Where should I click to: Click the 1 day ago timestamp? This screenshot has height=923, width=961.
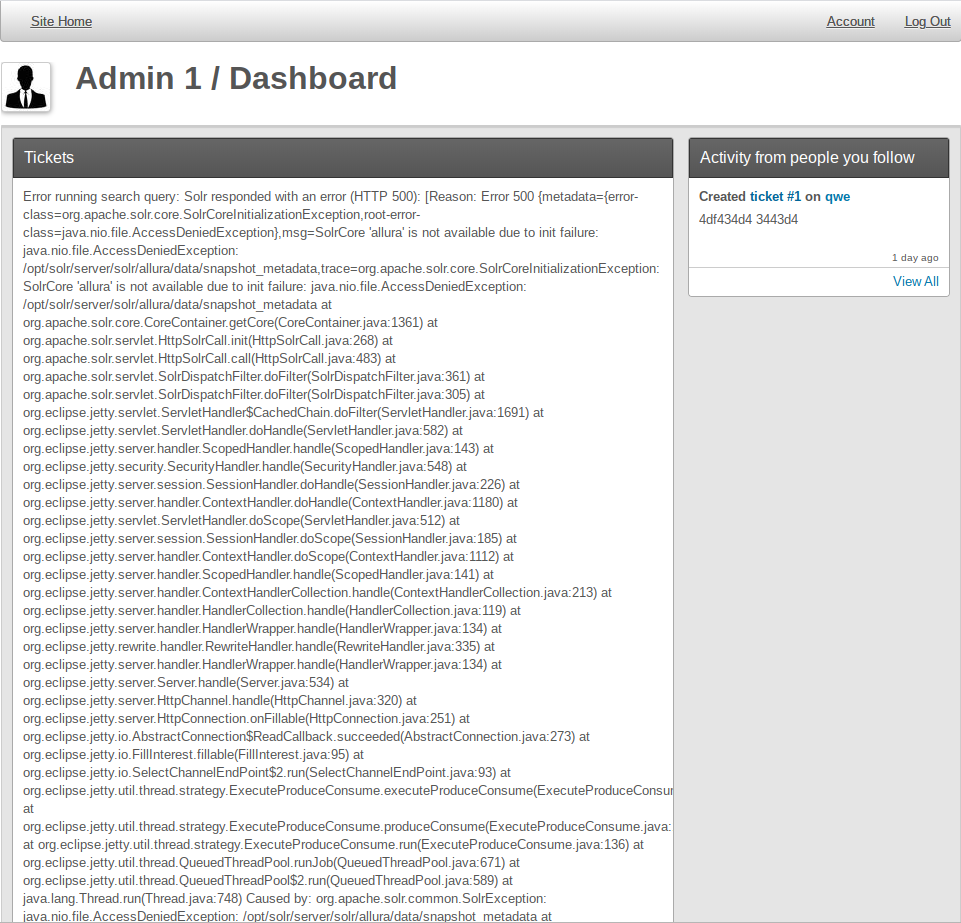(x=914, y=258)
